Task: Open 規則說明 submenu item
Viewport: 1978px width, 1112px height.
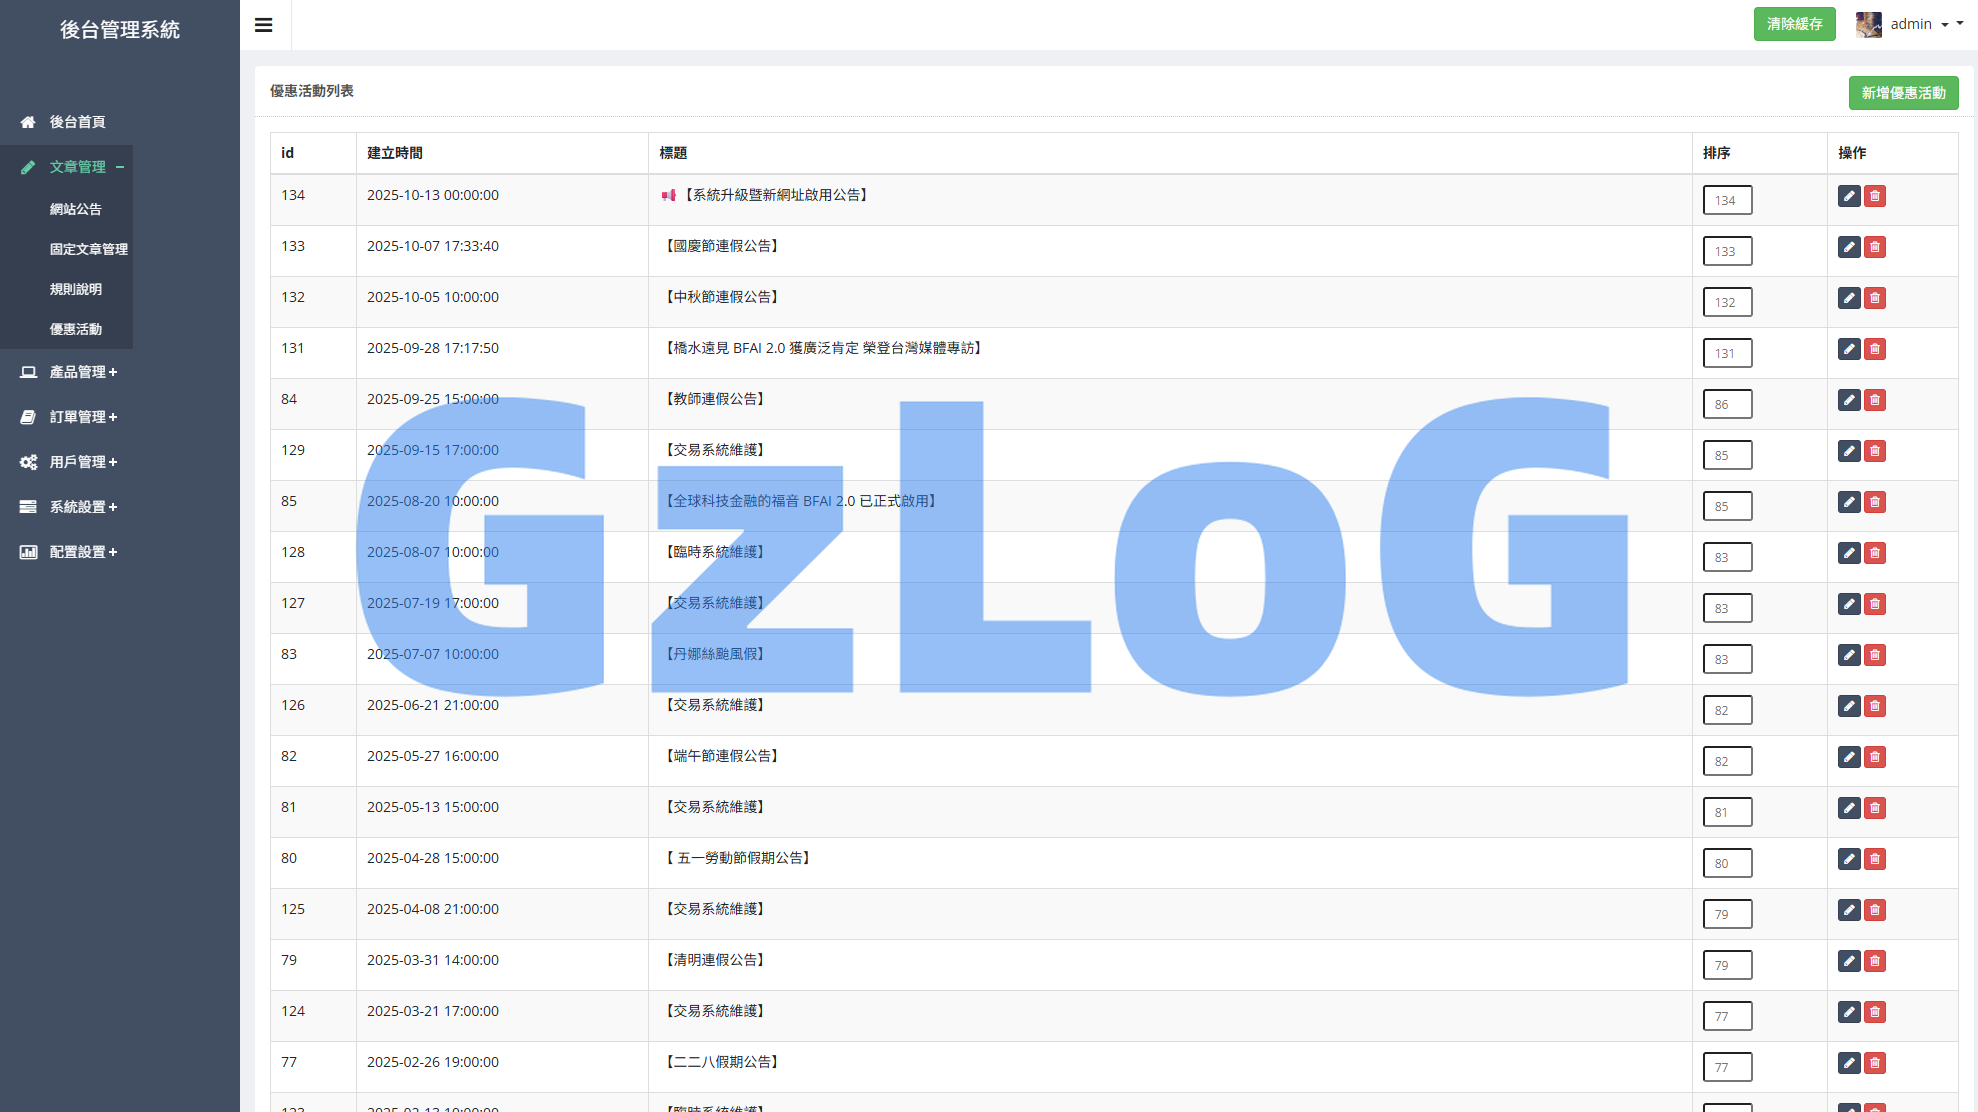Action: (76, 289)
